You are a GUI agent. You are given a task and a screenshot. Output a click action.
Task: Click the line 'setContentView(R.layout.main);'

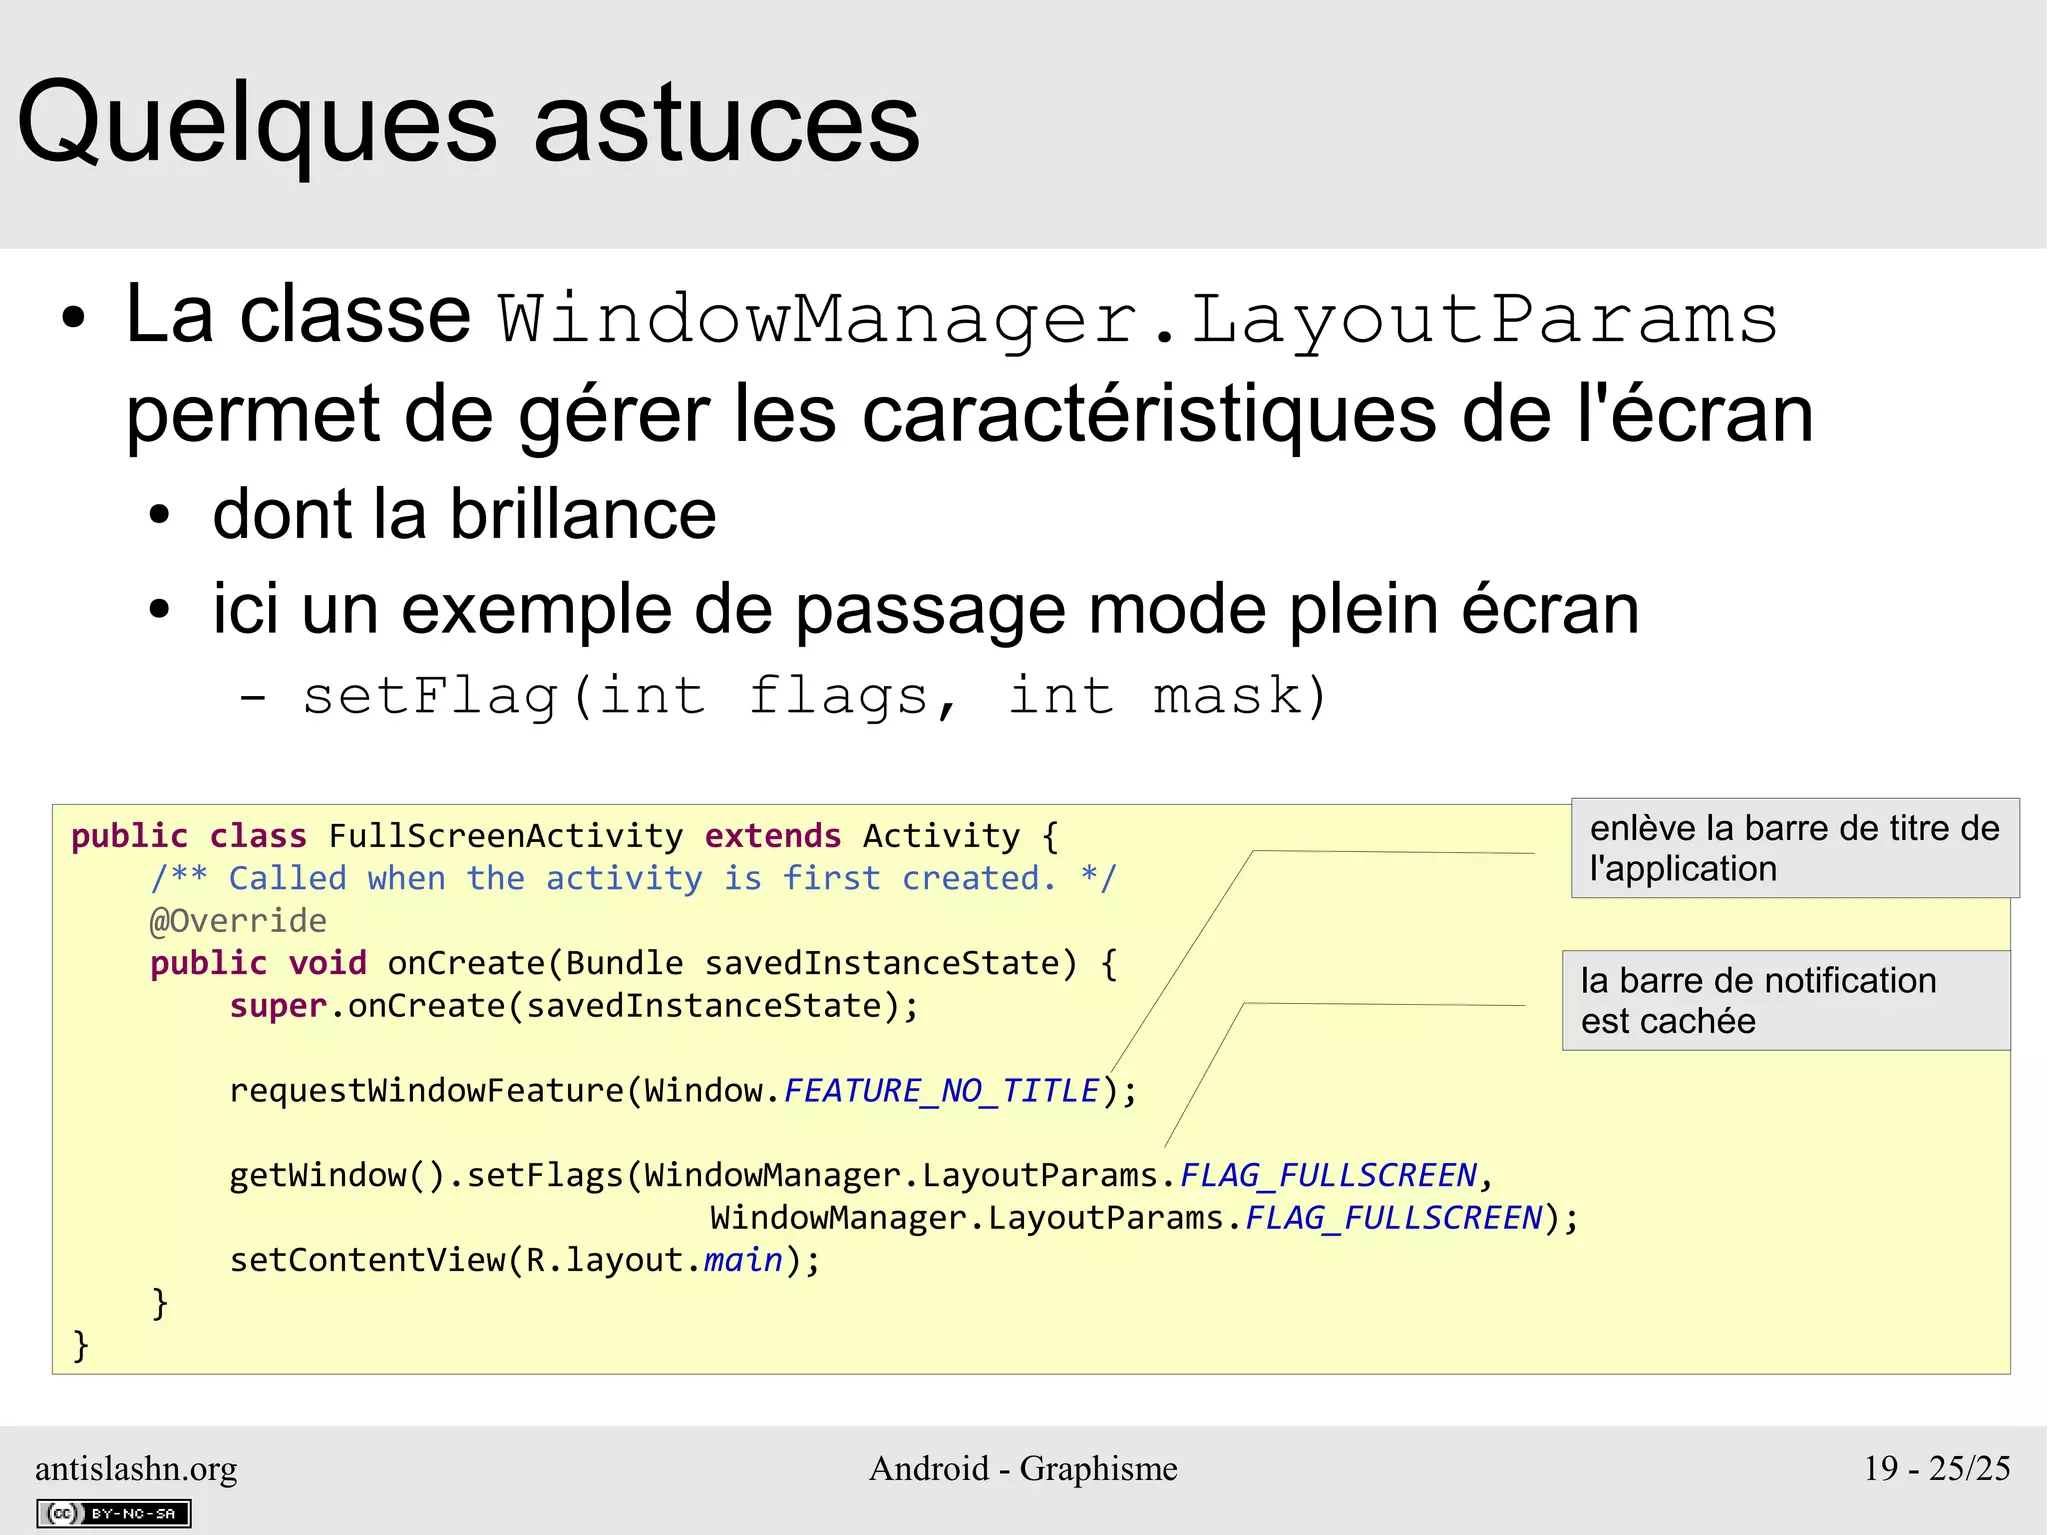(x=525, y=1260)
